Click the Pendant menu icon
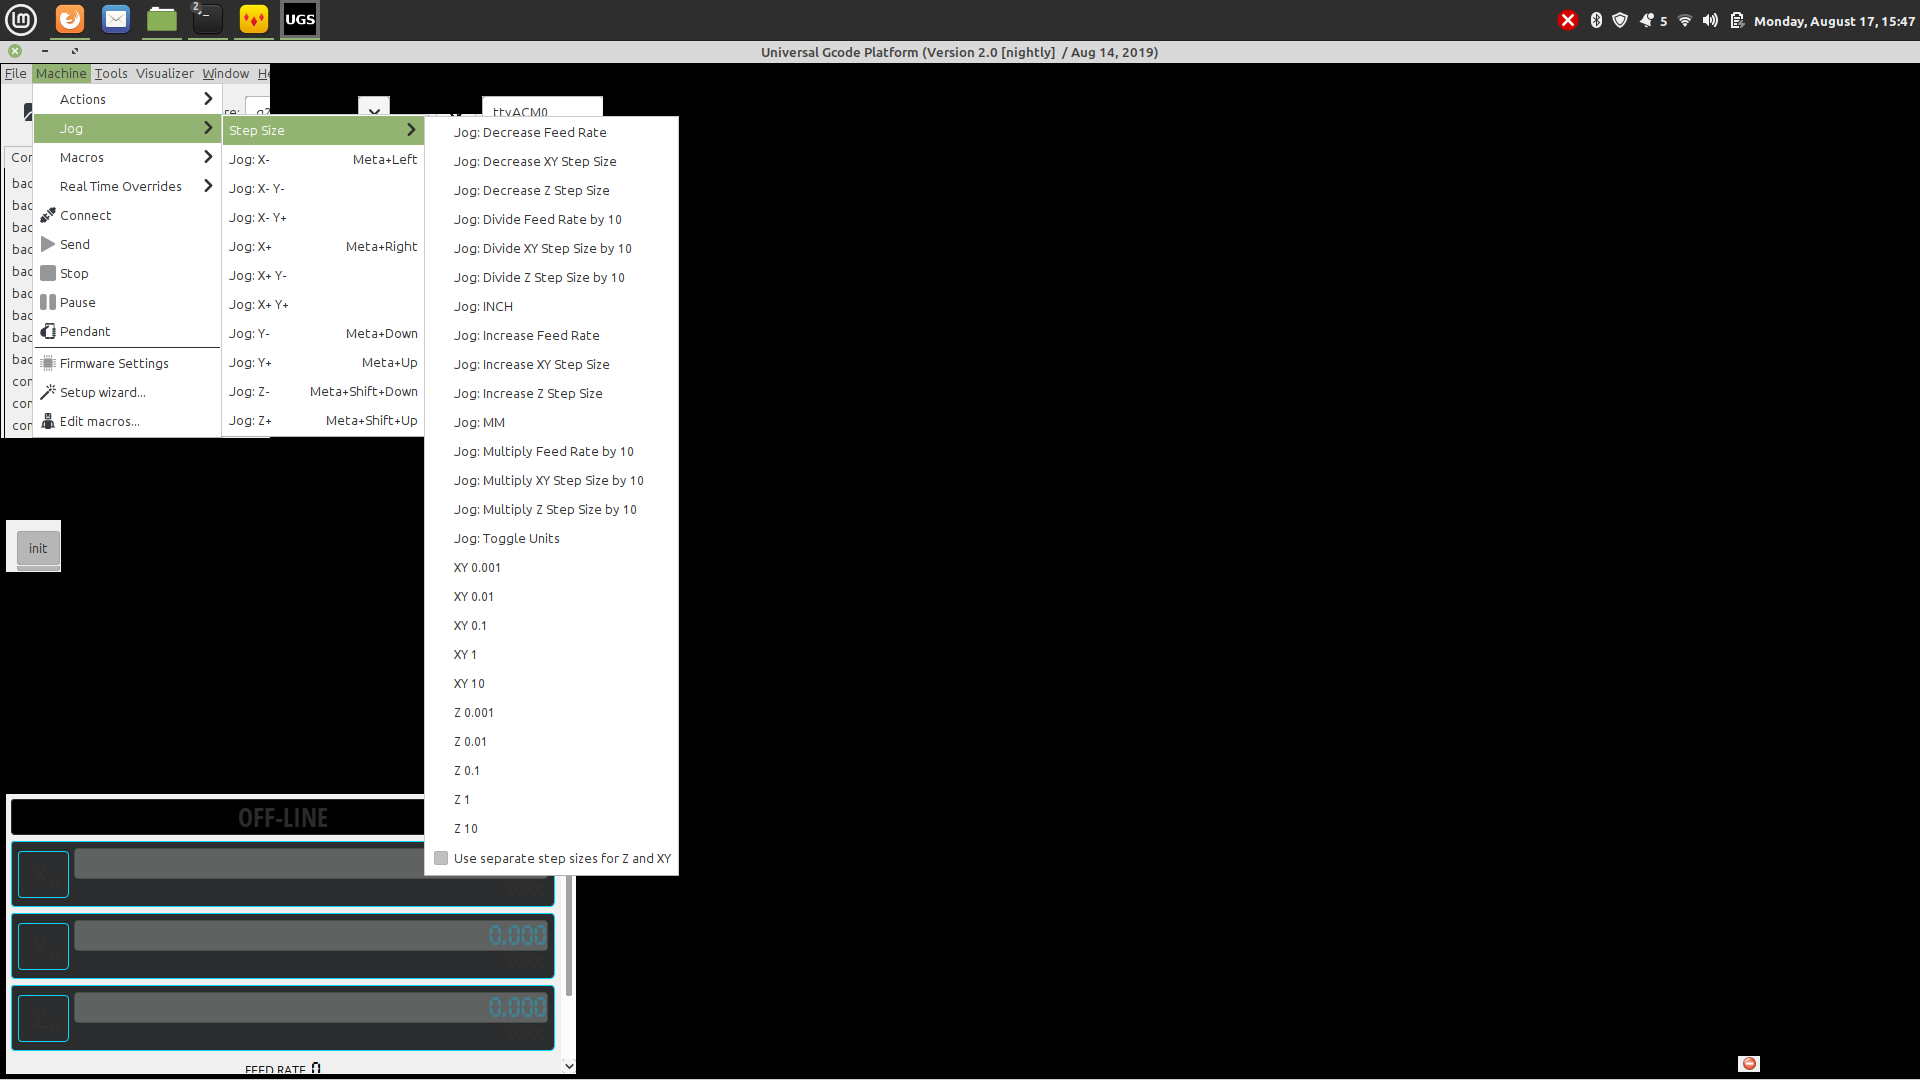This screenshot has height=1080, width=1920. 48,331
